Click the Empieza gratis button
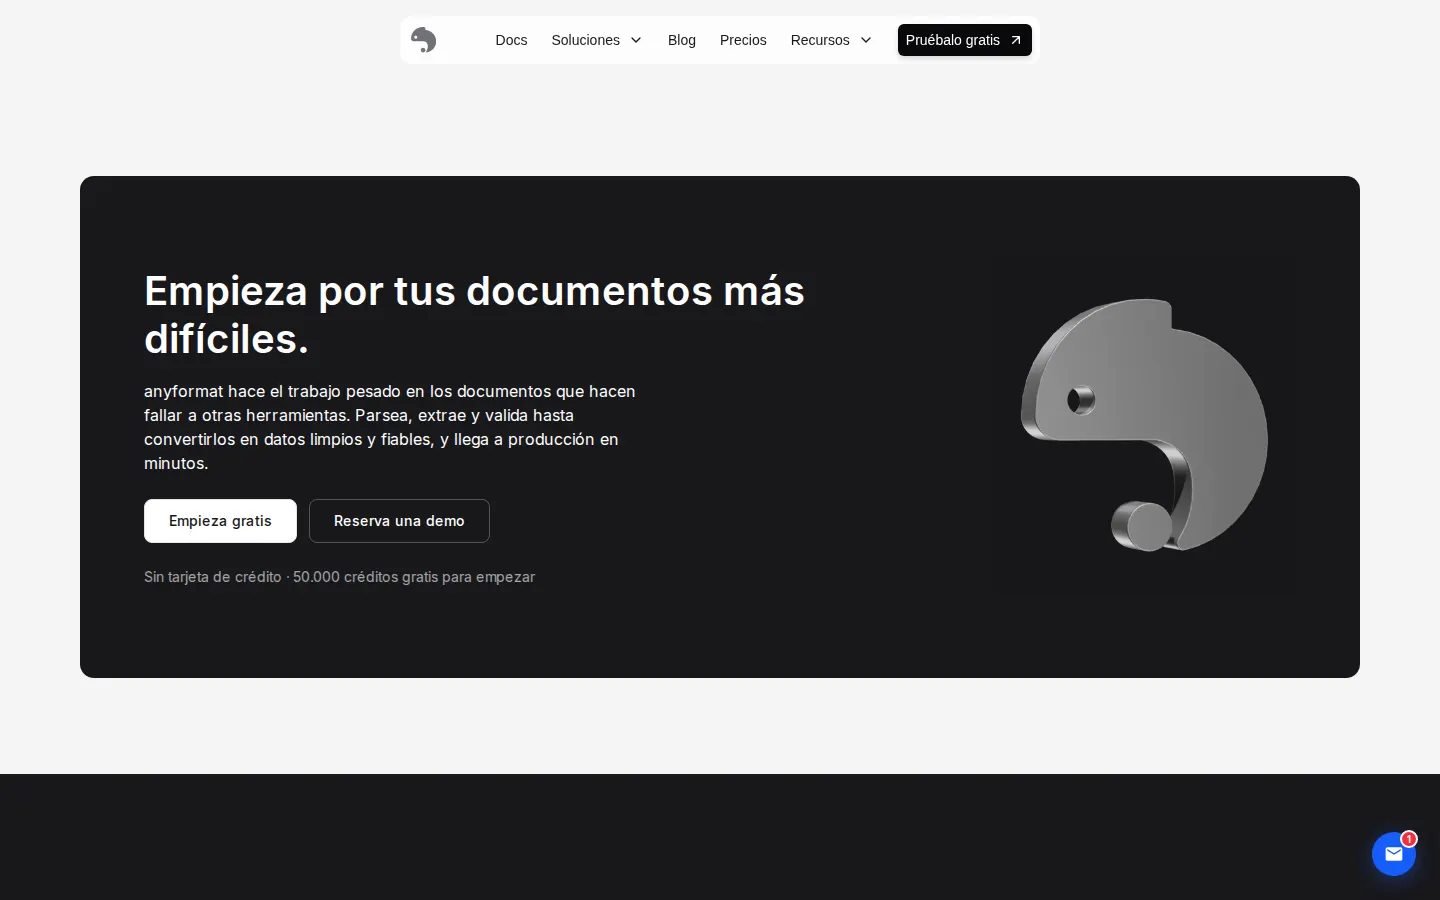Viewport: 1440px width, 900px height. 220,521
